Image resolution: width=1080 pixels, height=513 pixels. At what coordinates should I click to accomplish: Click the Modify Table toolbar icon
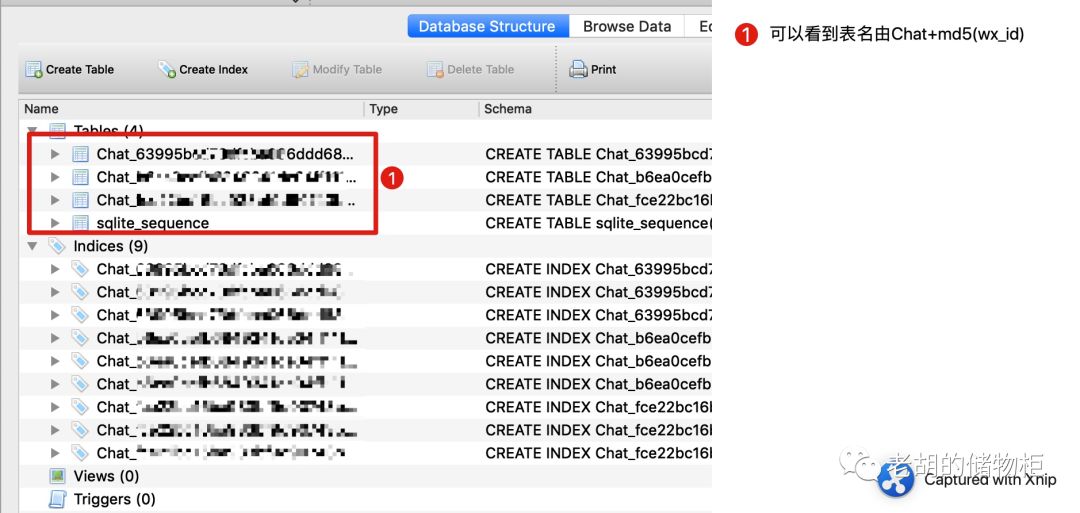(x=300, y=70)
